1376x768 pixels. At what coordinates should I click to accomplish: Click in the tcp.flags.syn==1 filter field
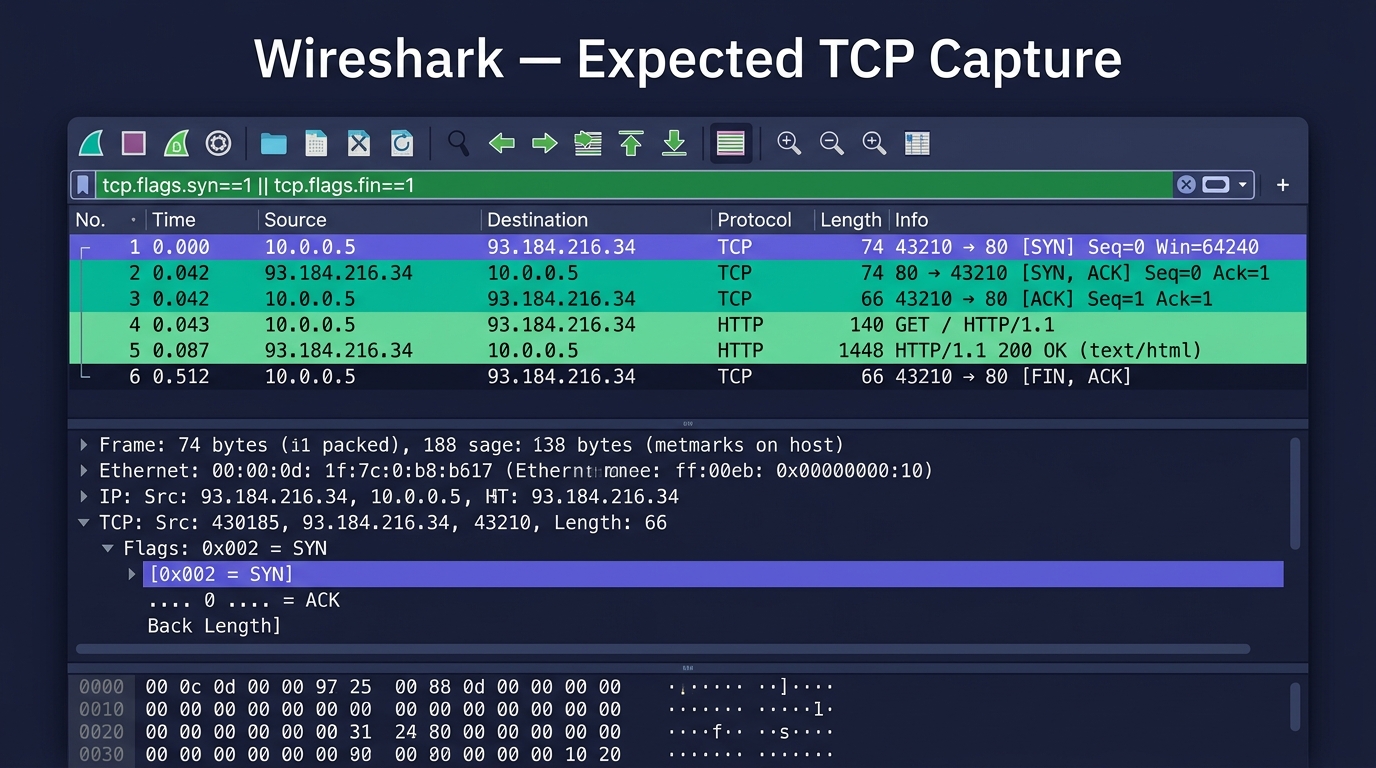coord(634,185)
